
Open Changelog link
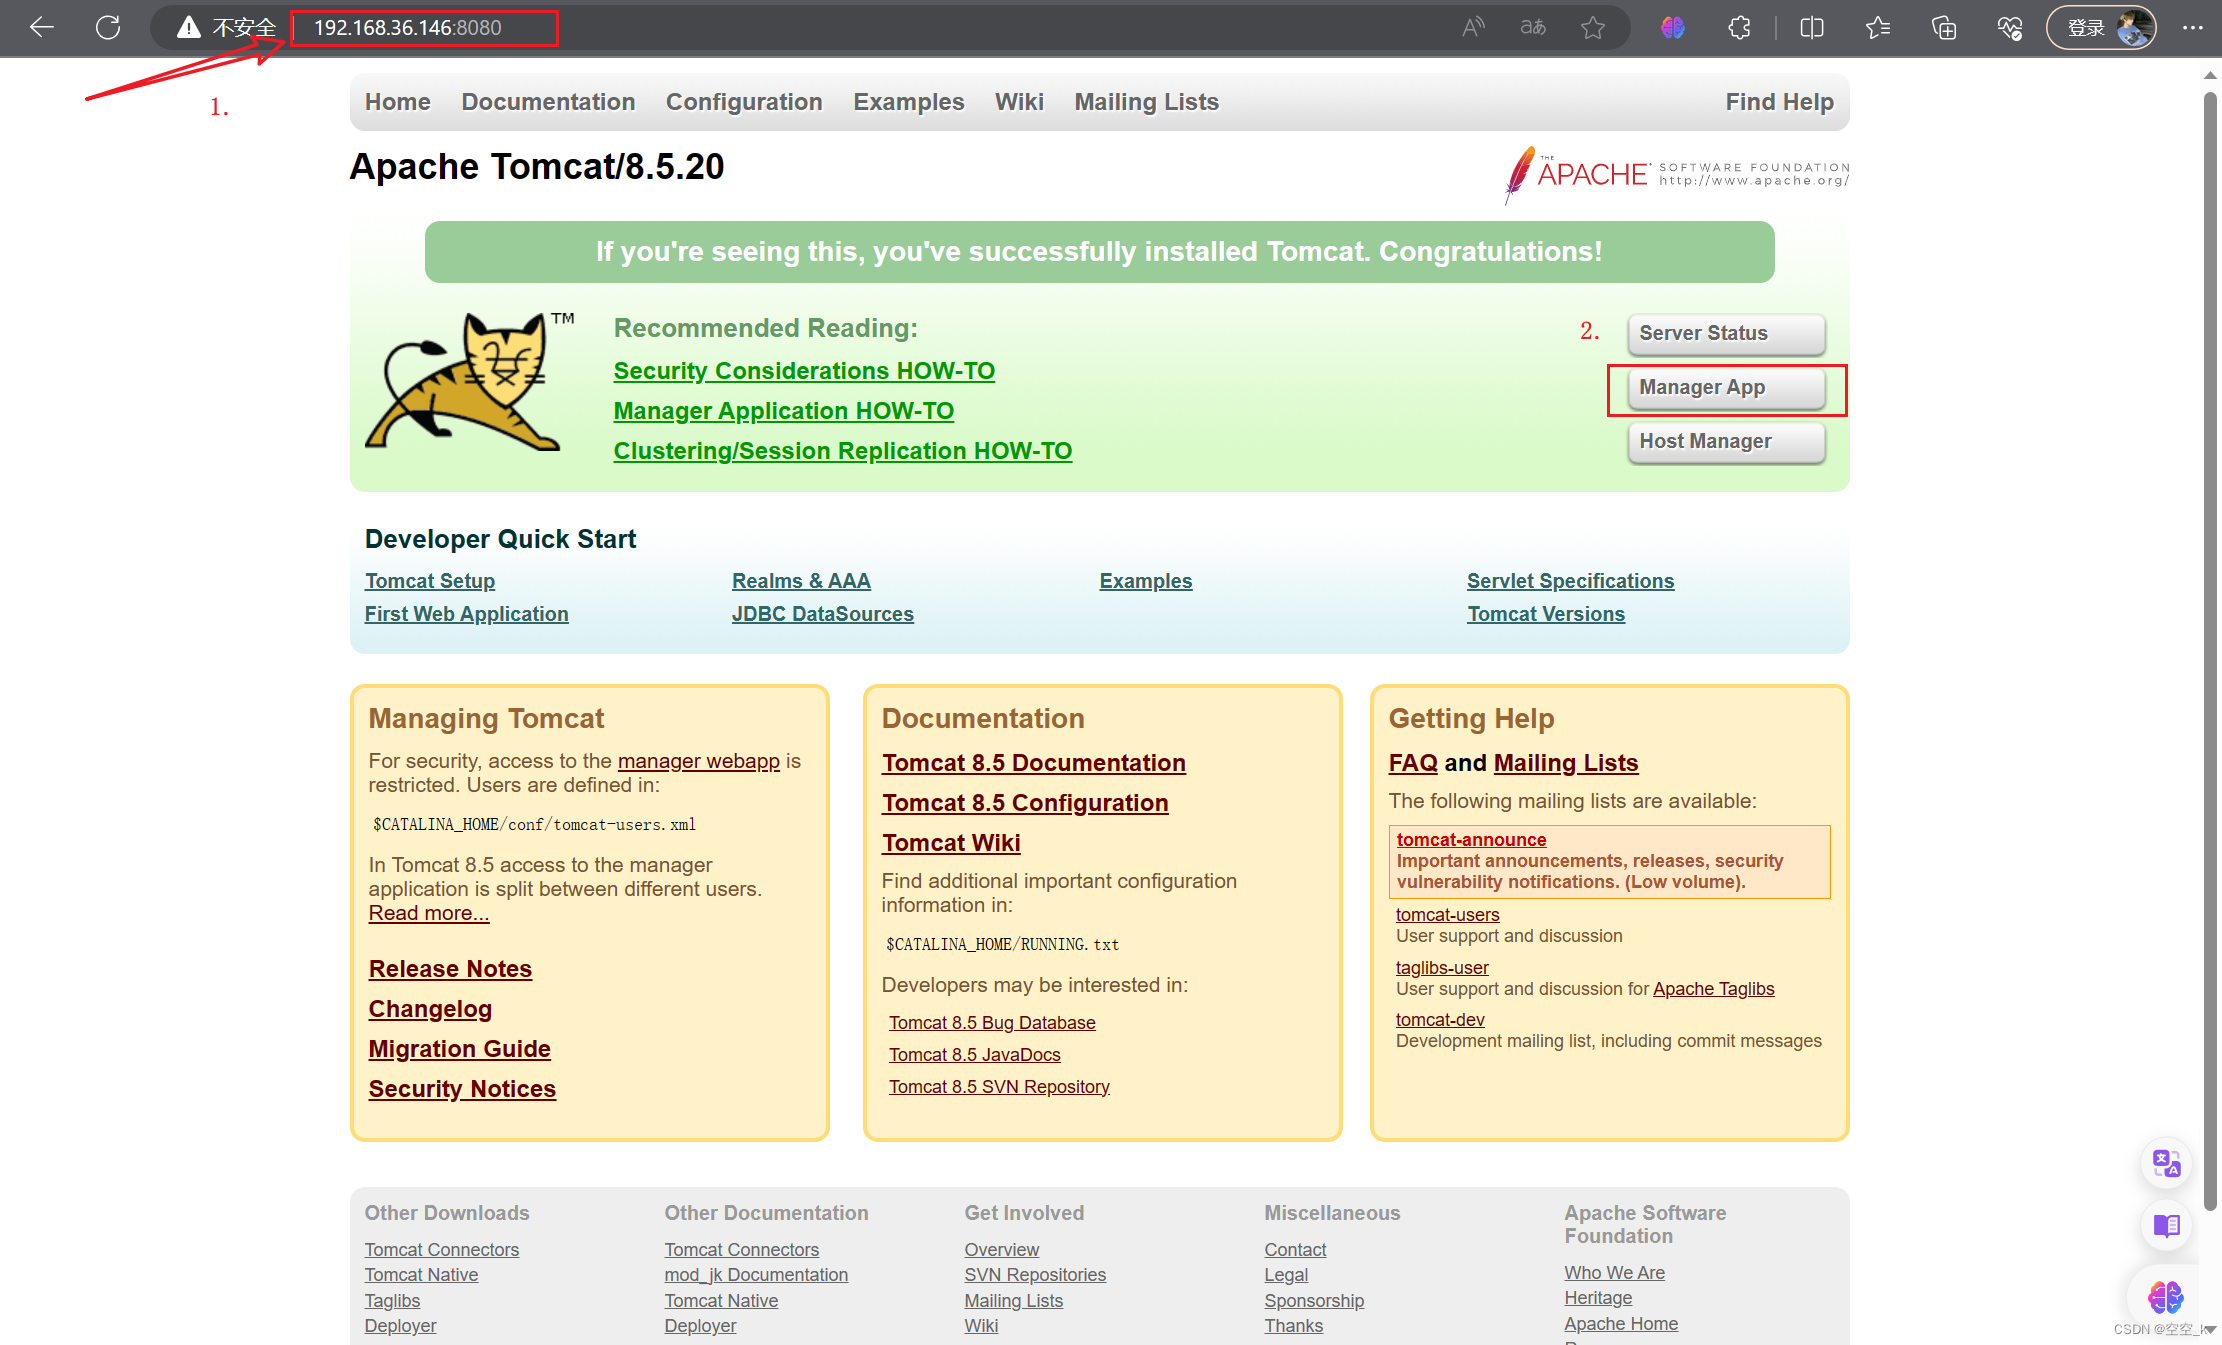click(430, 1009)
